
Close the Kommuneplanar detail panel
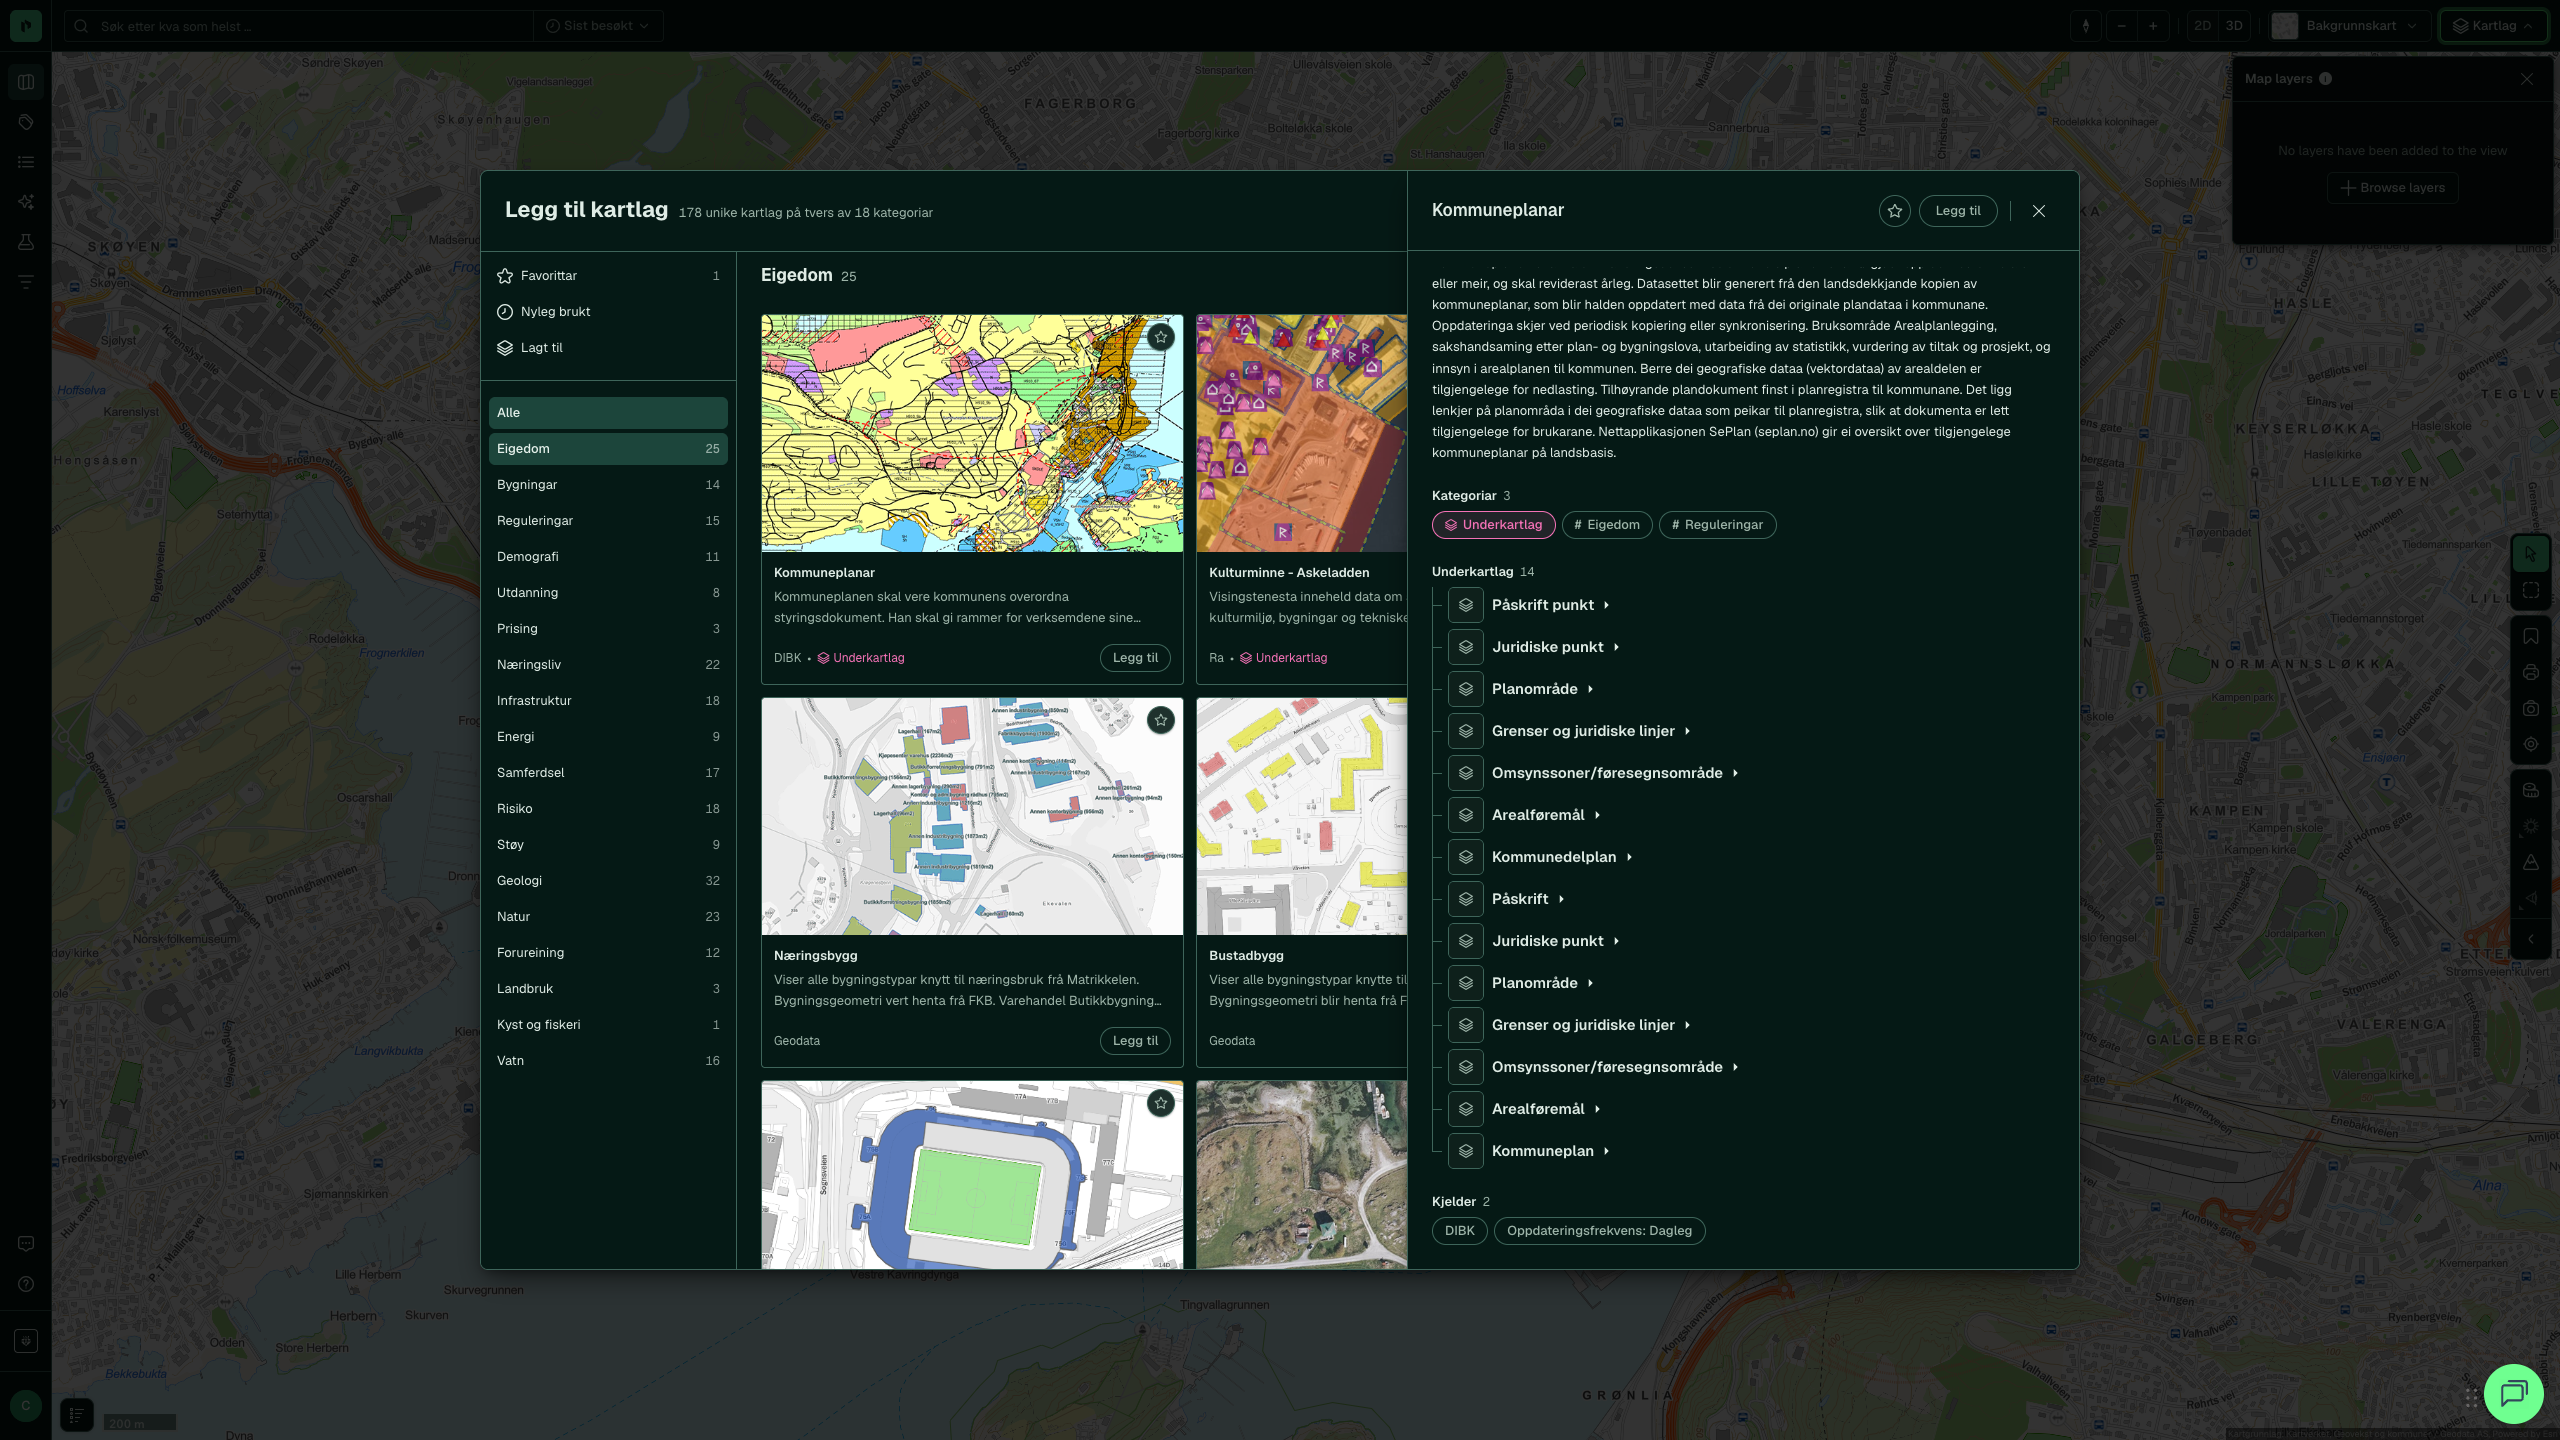click(x=2039, y=211)
